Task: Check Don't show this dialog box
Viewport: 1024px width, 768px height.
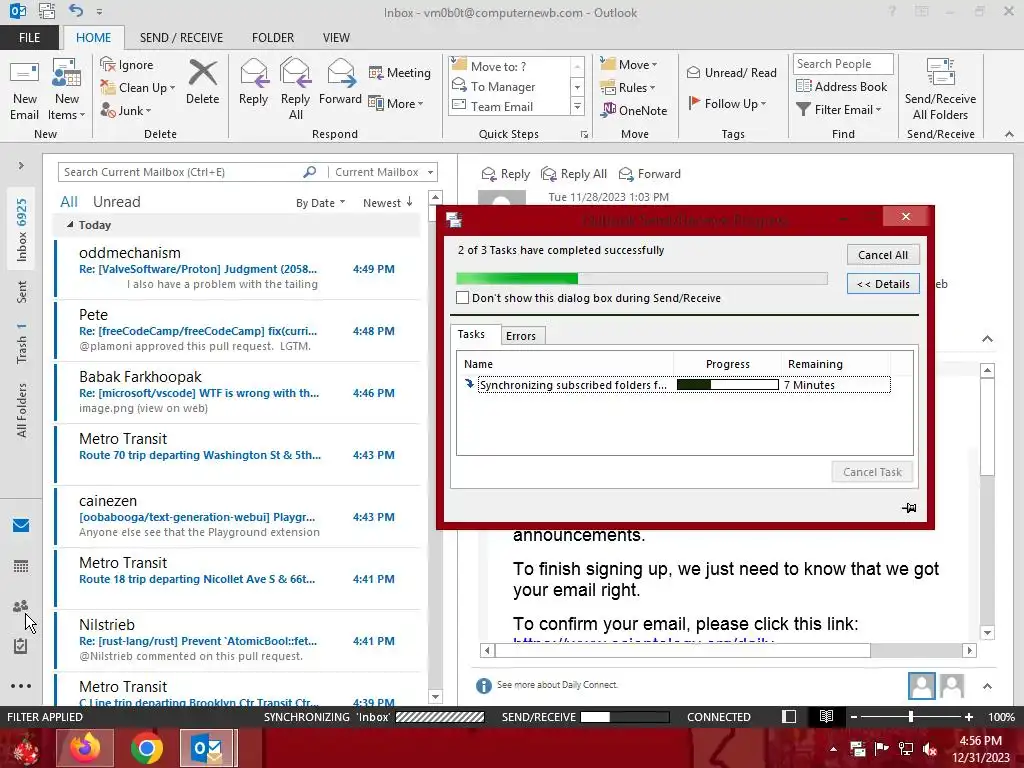Action: (462, 298)
